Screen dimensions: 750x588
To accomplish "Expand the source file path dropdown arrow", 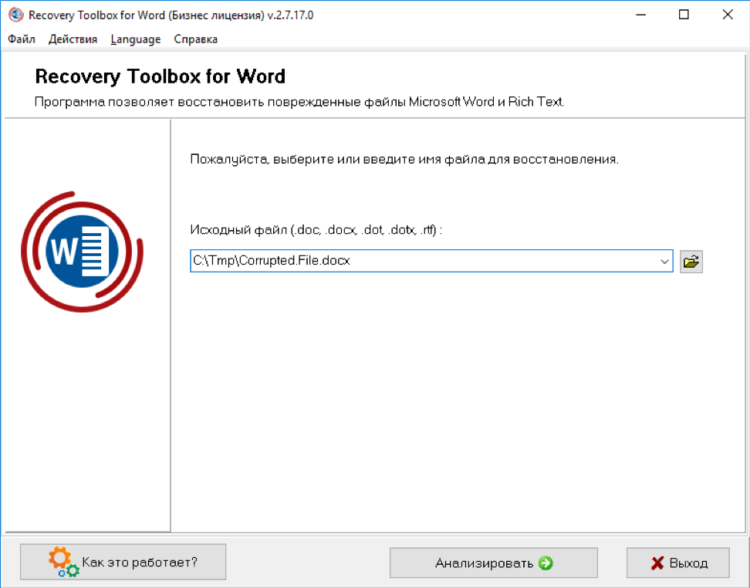I will pyautogui.click(x=664, y=261).
